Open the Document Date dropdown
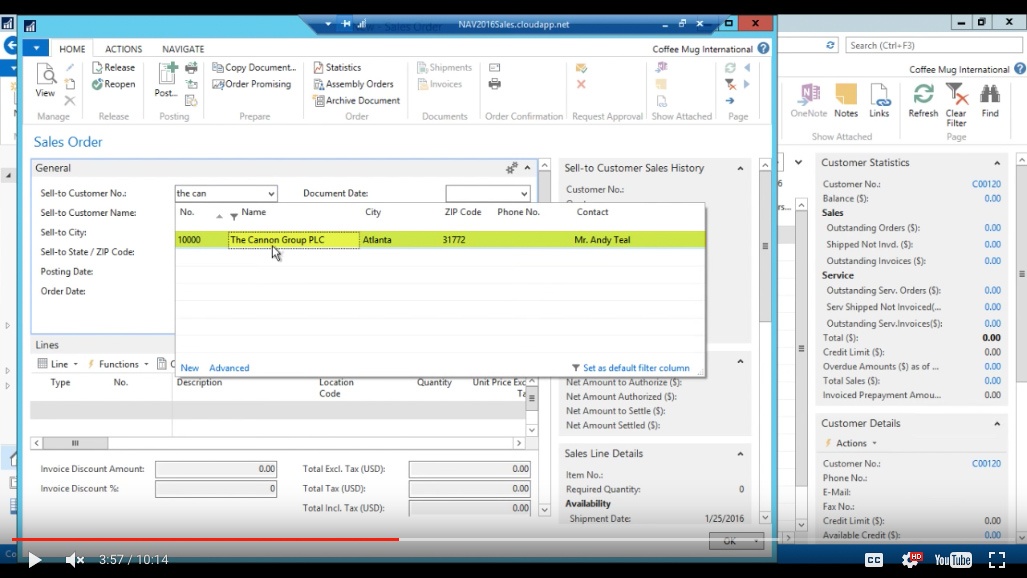The image size is (1027, 578). point(524,193)
